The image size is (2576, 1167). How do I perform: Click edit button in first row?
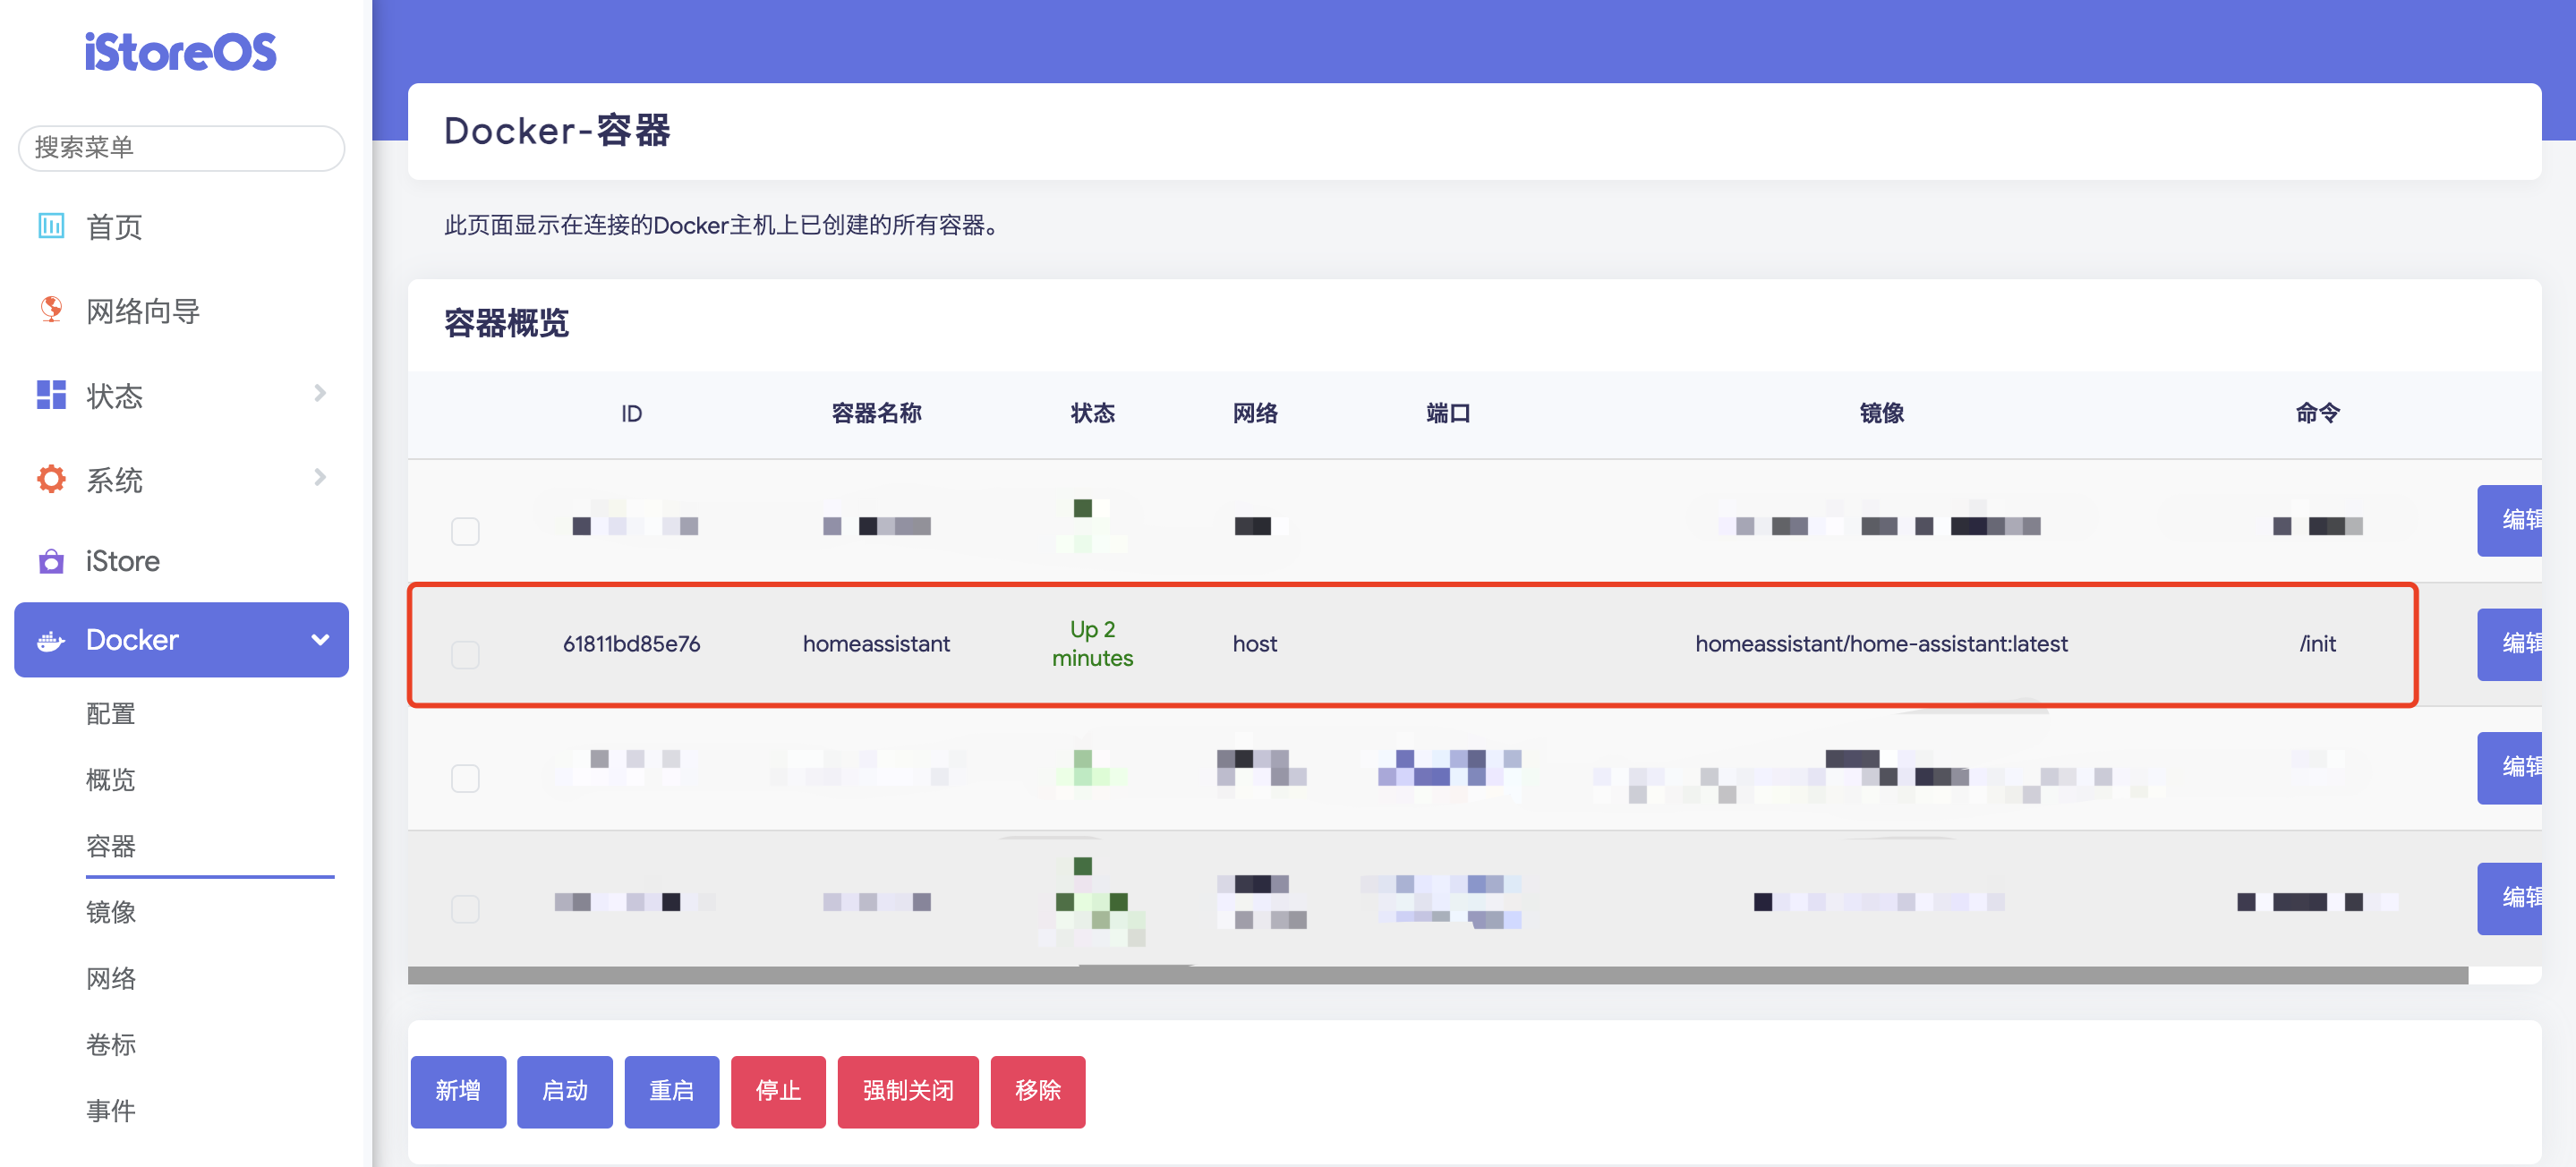pyautogui.click(x=2510, y=520)
